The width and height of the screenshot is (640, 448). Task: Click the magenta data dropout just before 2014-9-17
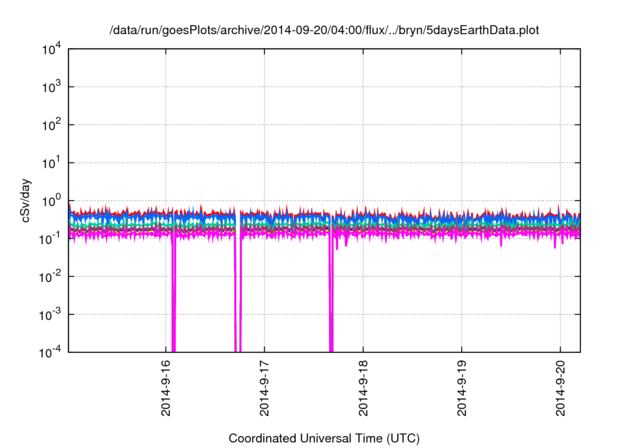click(x=238, y=294)
